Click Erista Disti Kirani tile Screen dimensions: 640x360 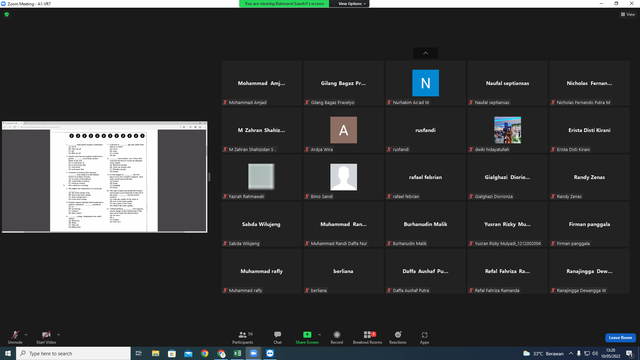589,130
